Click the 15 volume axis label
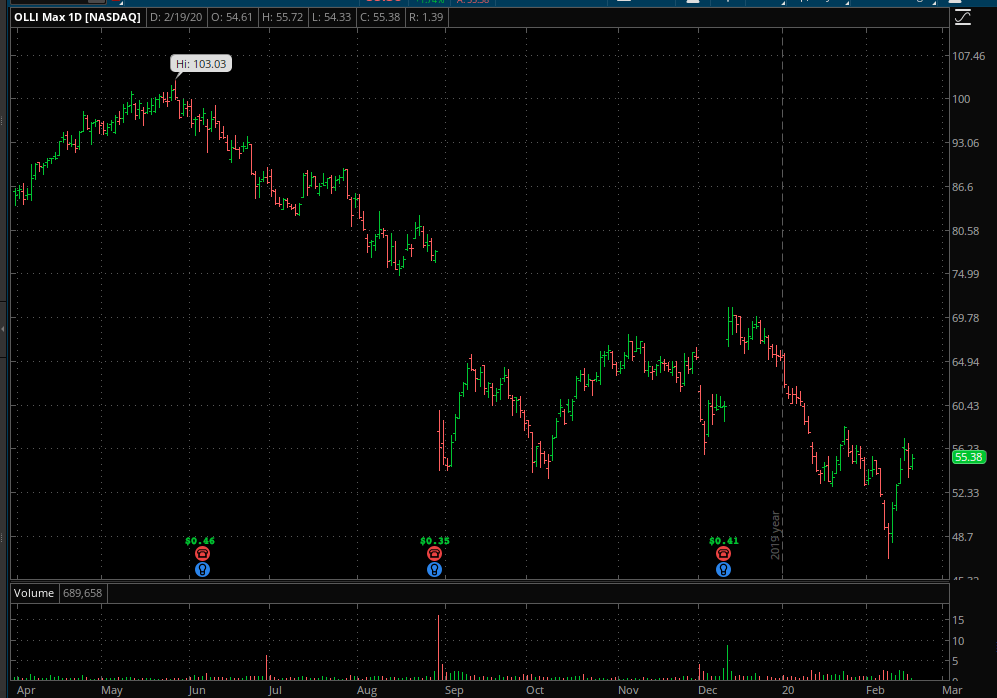This screenshot has height=698, width=997. pos(958,620)
